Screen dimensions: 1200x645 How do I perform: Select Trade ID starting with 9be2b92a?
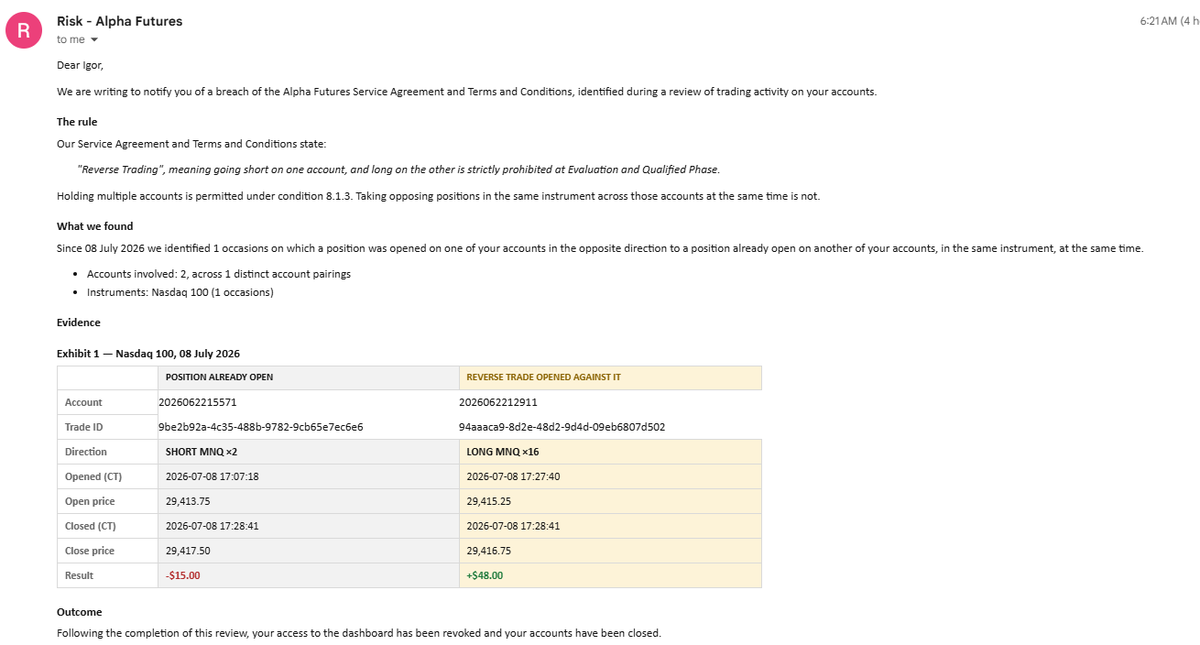(x=260, y=427)
